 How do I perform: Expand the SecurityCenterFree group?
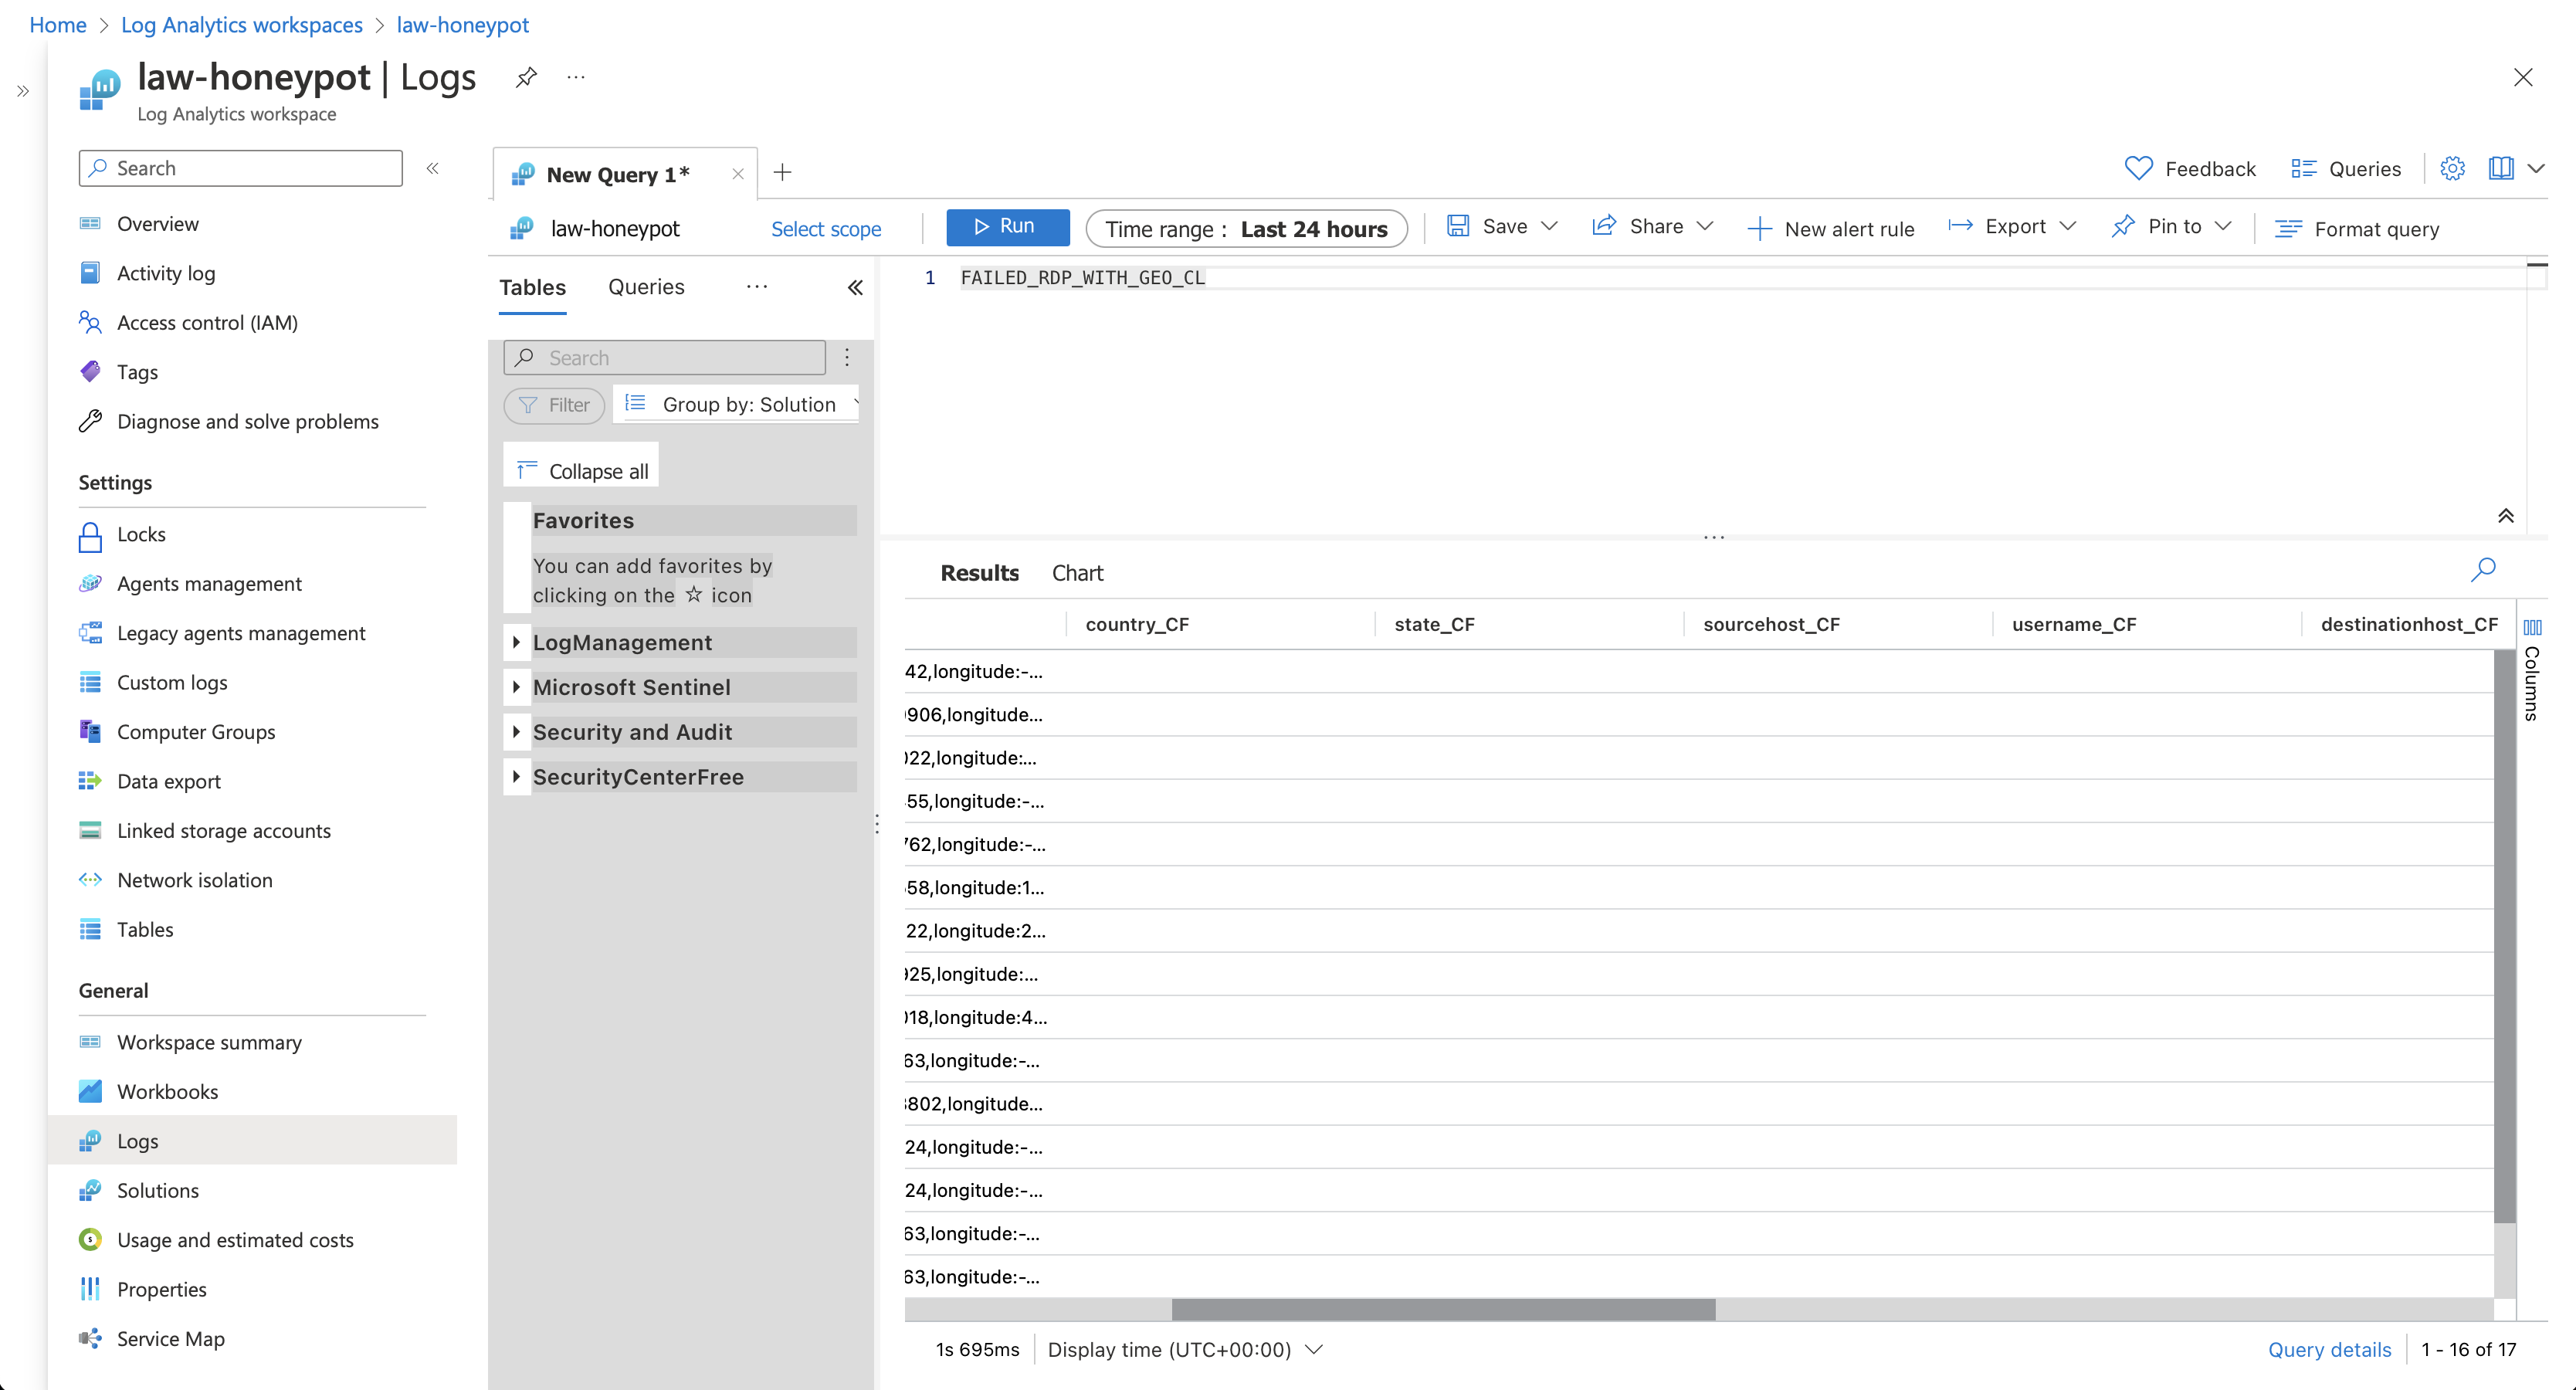(x=516, y=777)
